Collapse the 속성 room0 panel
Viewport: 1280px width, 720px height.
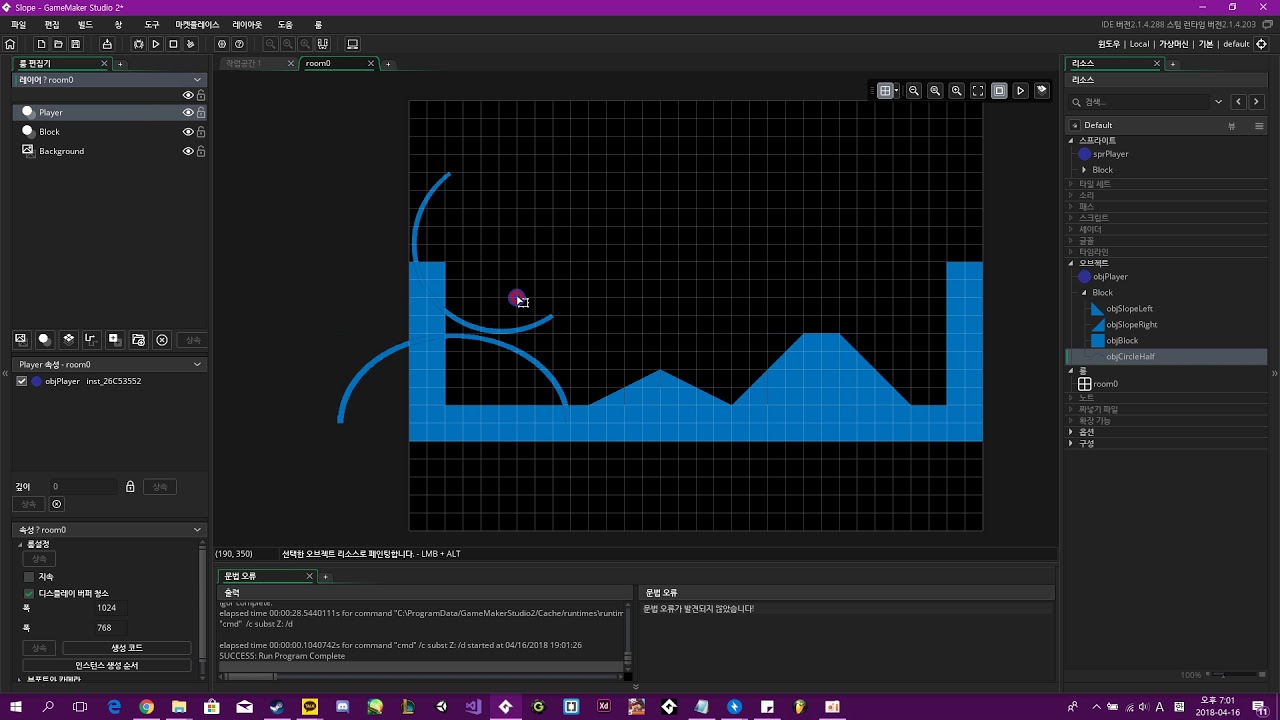(x=197, y=530)
